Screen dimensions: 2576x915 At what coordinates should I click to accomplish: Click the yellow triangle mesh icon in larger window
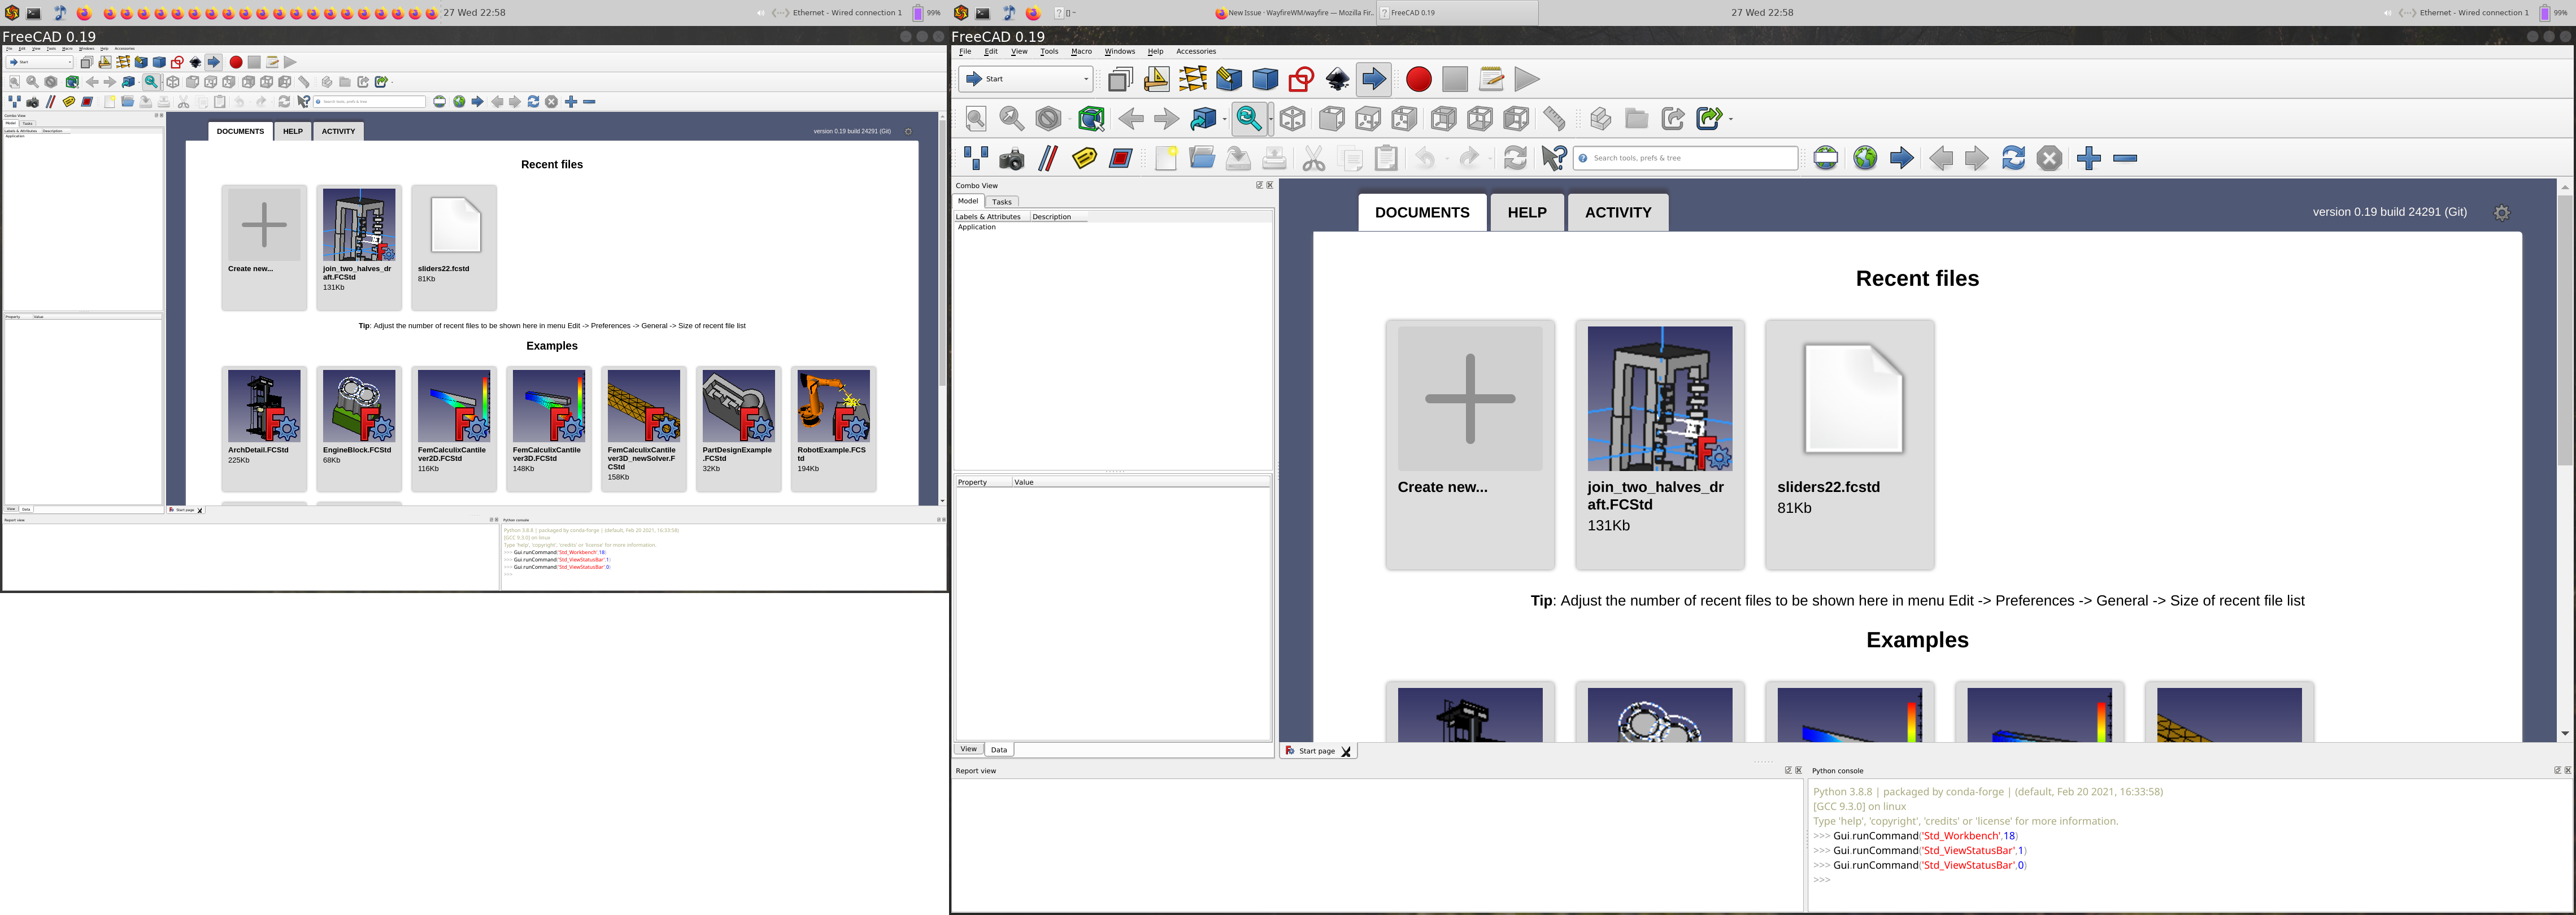tap(1193, 79)
